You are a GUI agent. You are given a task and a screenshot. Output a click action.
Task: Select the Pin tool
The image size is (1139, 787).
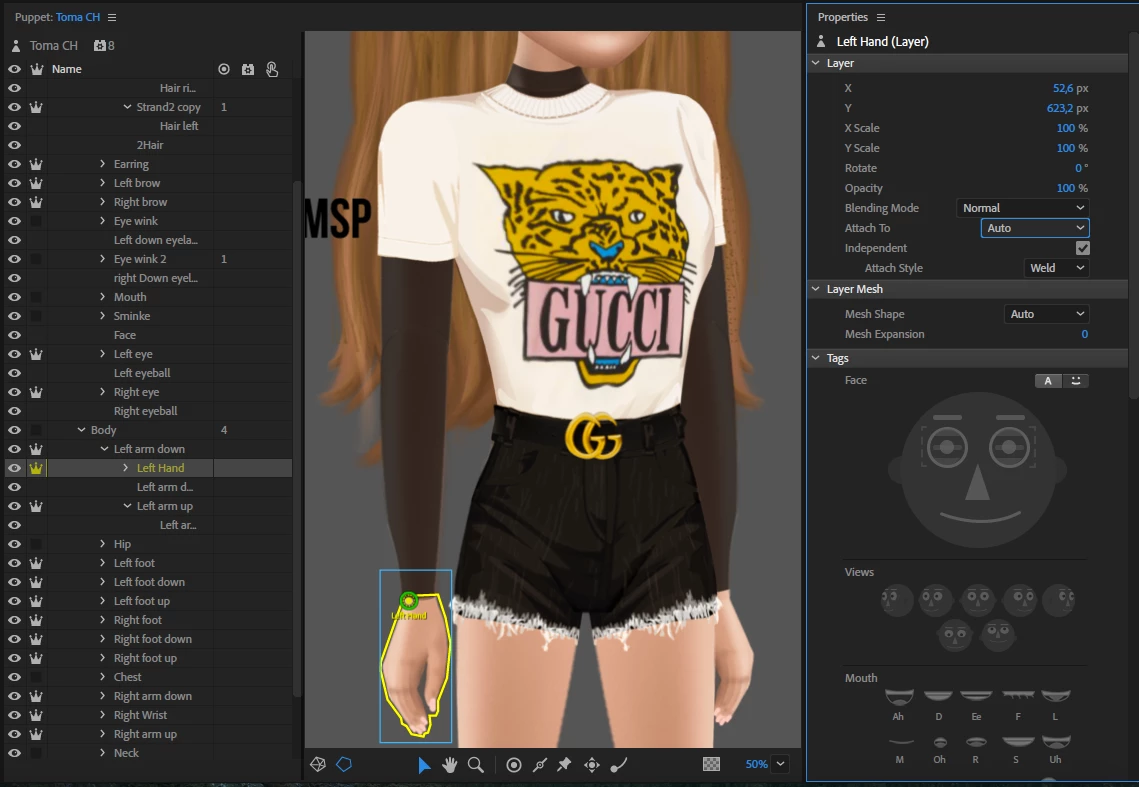pyautogui.click(x=564, y=764)
